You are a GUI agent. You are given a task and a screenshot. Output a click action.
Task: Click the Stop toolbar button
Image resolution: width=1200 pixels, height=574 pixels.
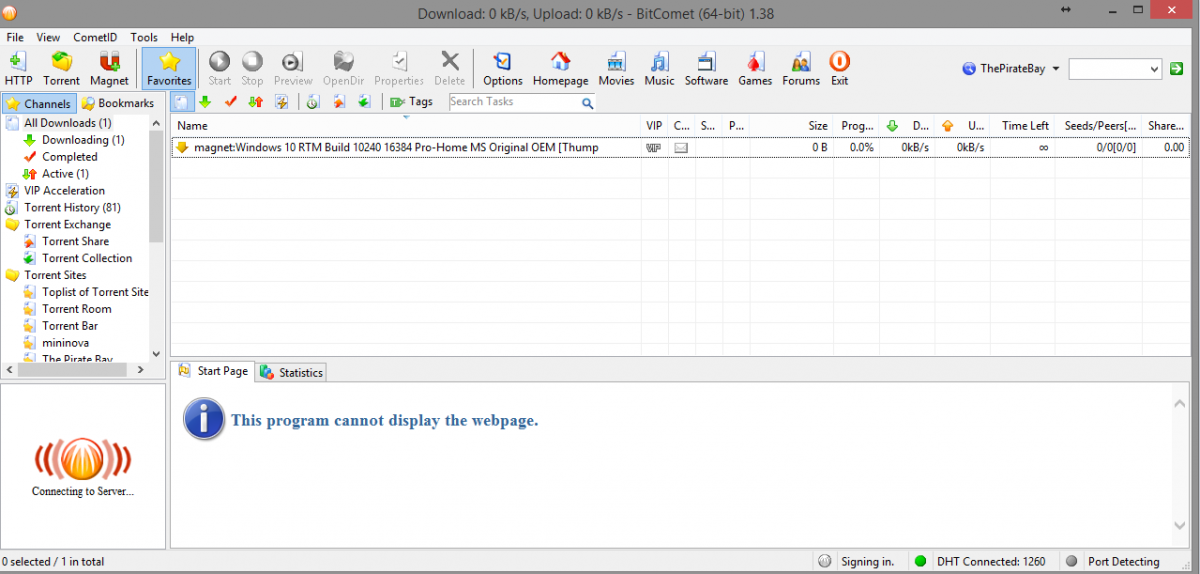(x=252, y=68)
